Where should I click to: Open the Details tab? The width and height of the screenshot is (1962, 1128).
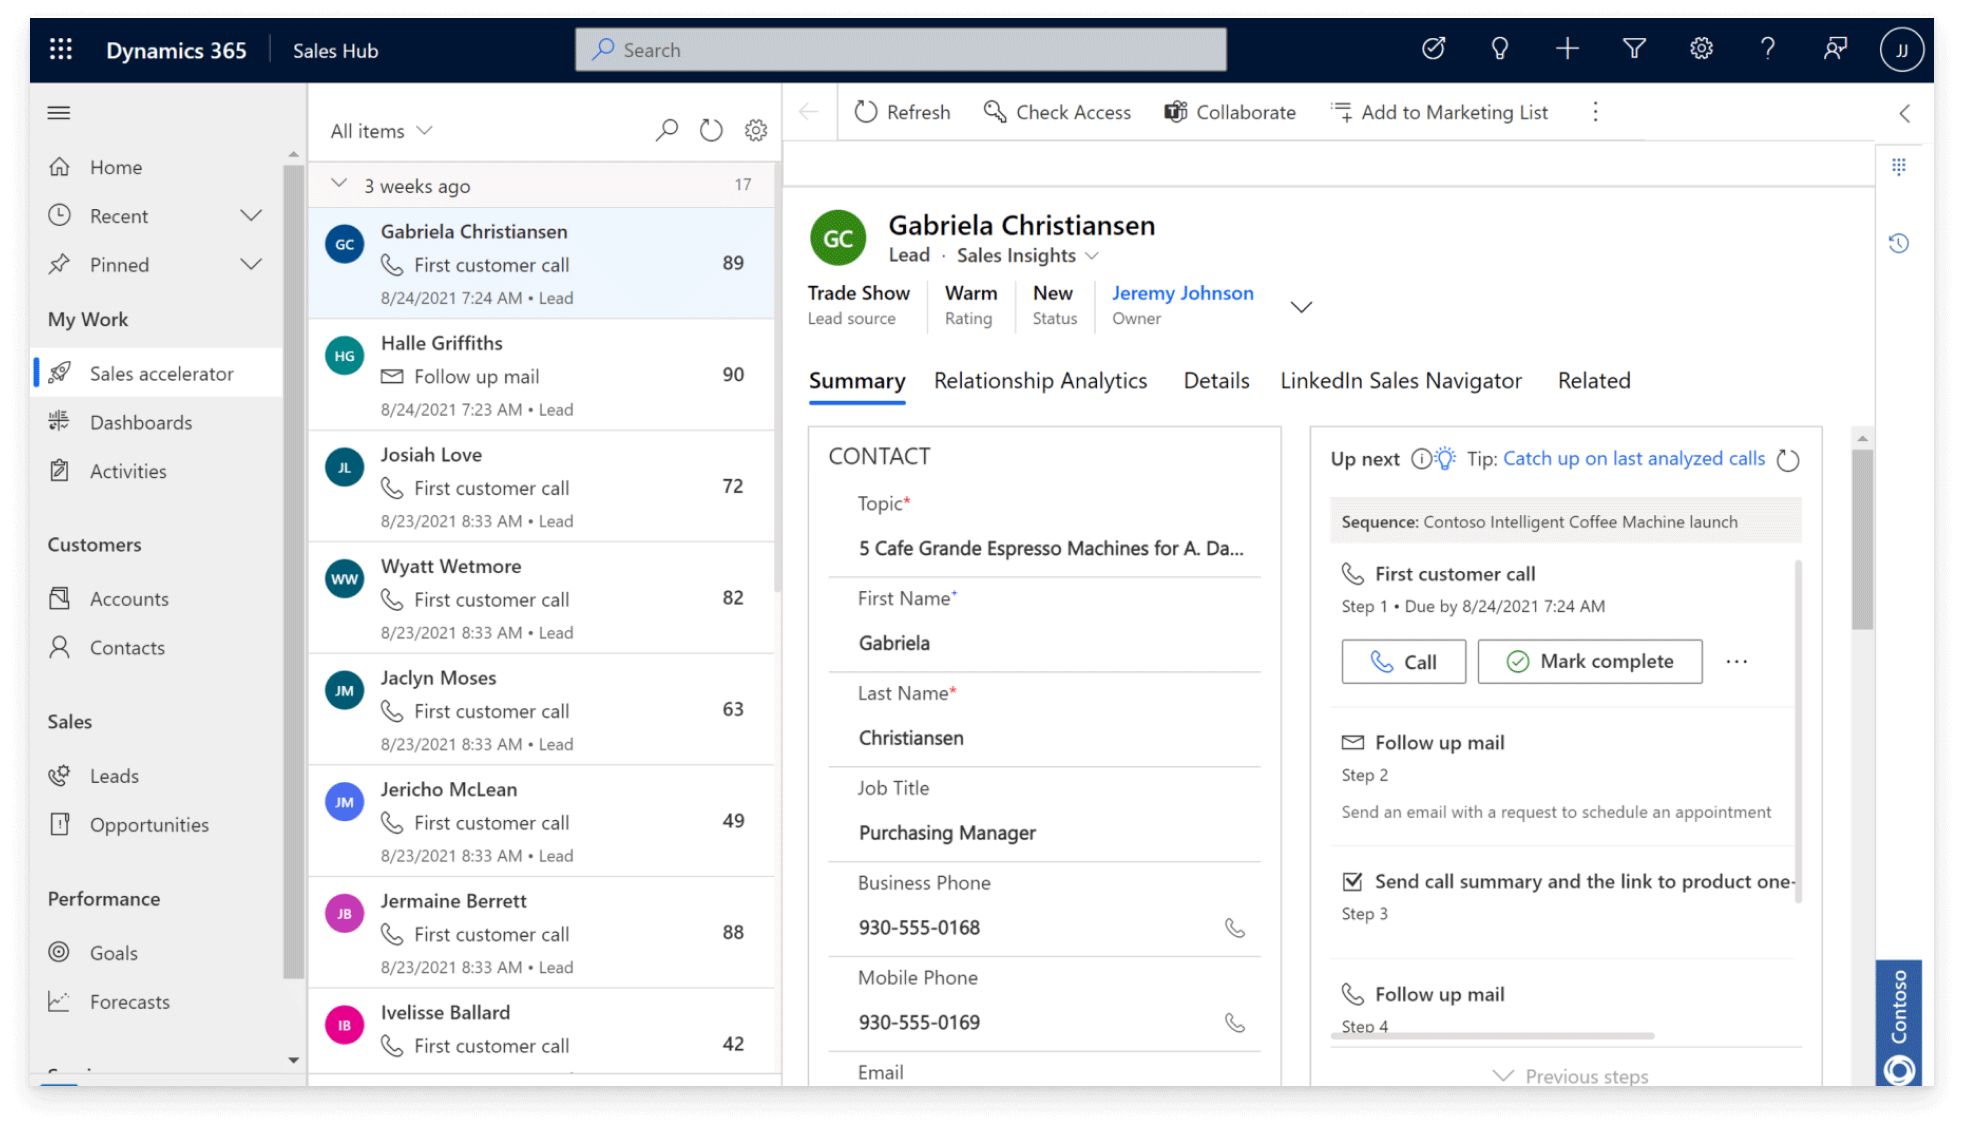pos(1216,381)
